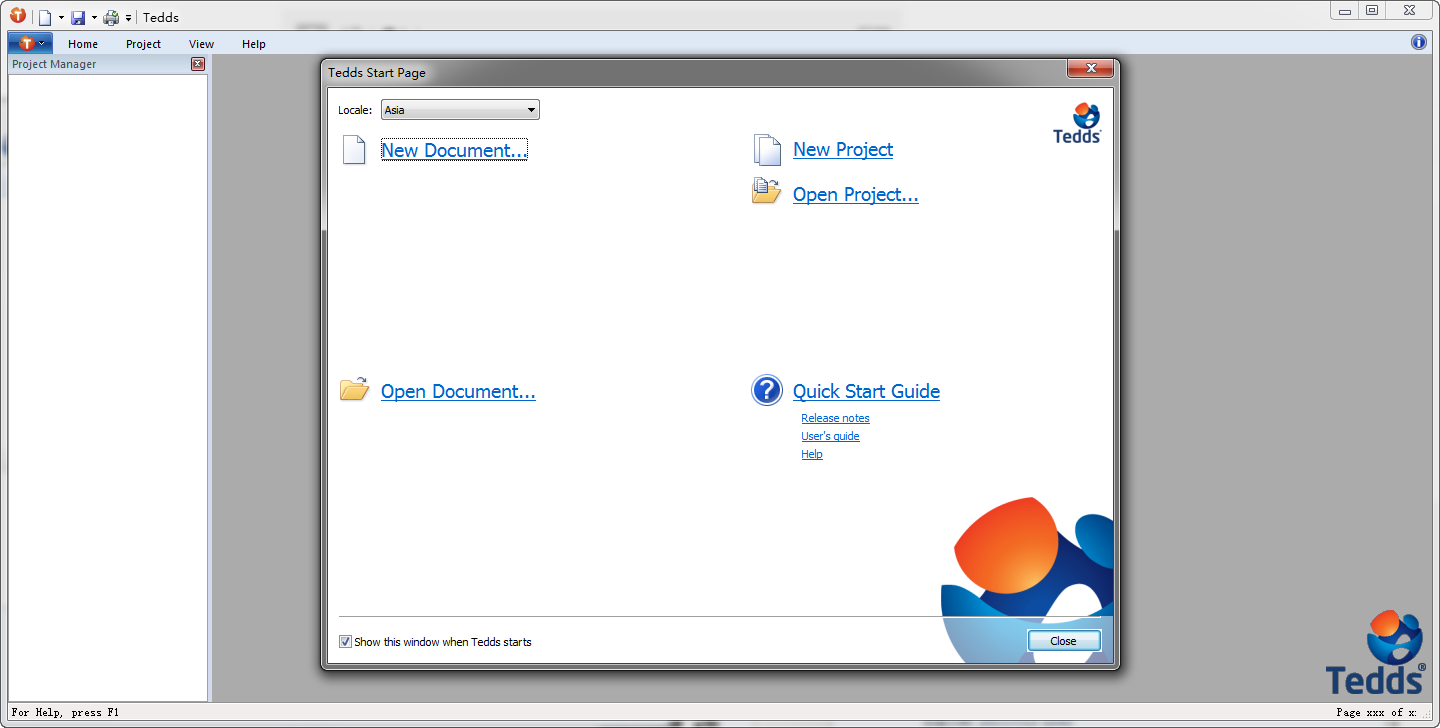Minimize the main Tedds window
This screenshot has width=1440, height=728.
point(1345,11)
